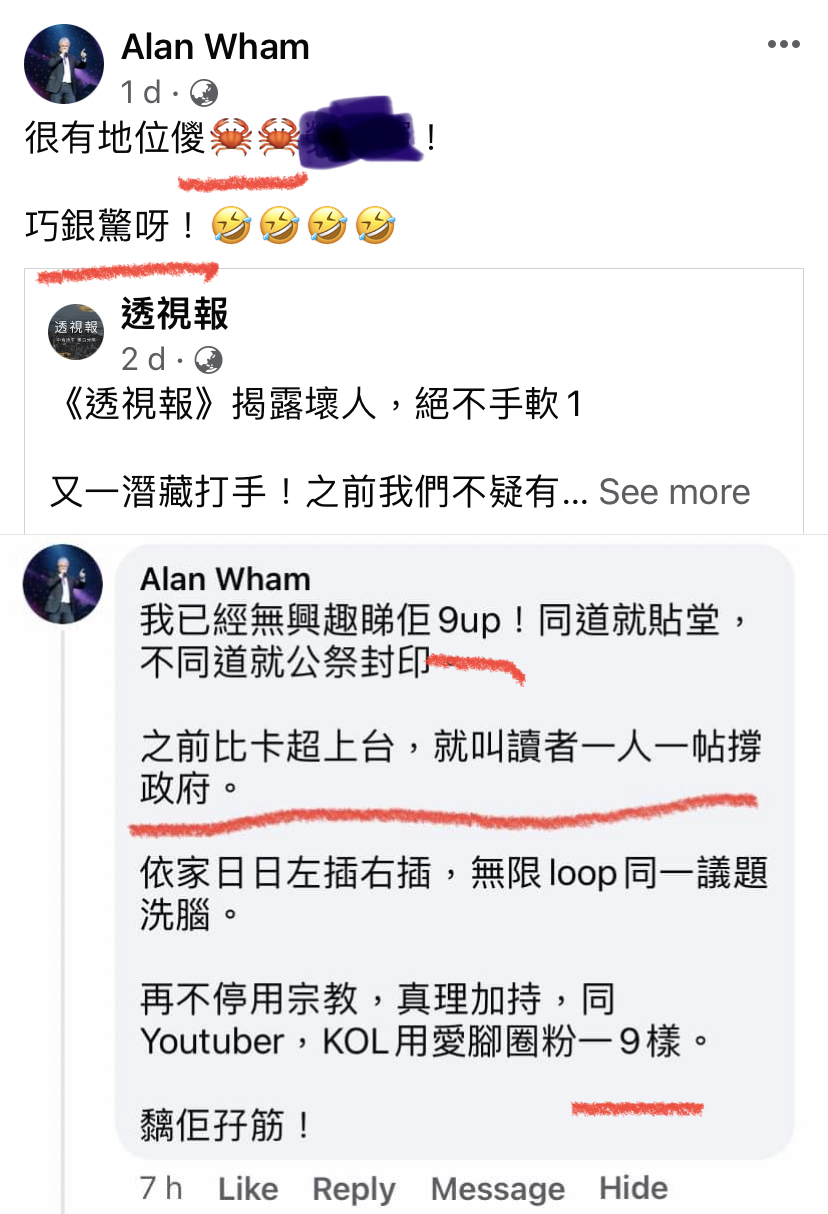The width and height of the screenshot is (828, 1214).
Task: Hide Alan Wham's comment
Action: (x=633, y=1187)
